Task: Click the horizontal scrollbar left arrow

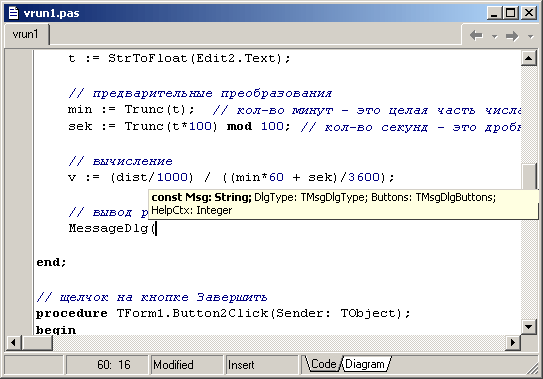Action: tap(13, 343)
